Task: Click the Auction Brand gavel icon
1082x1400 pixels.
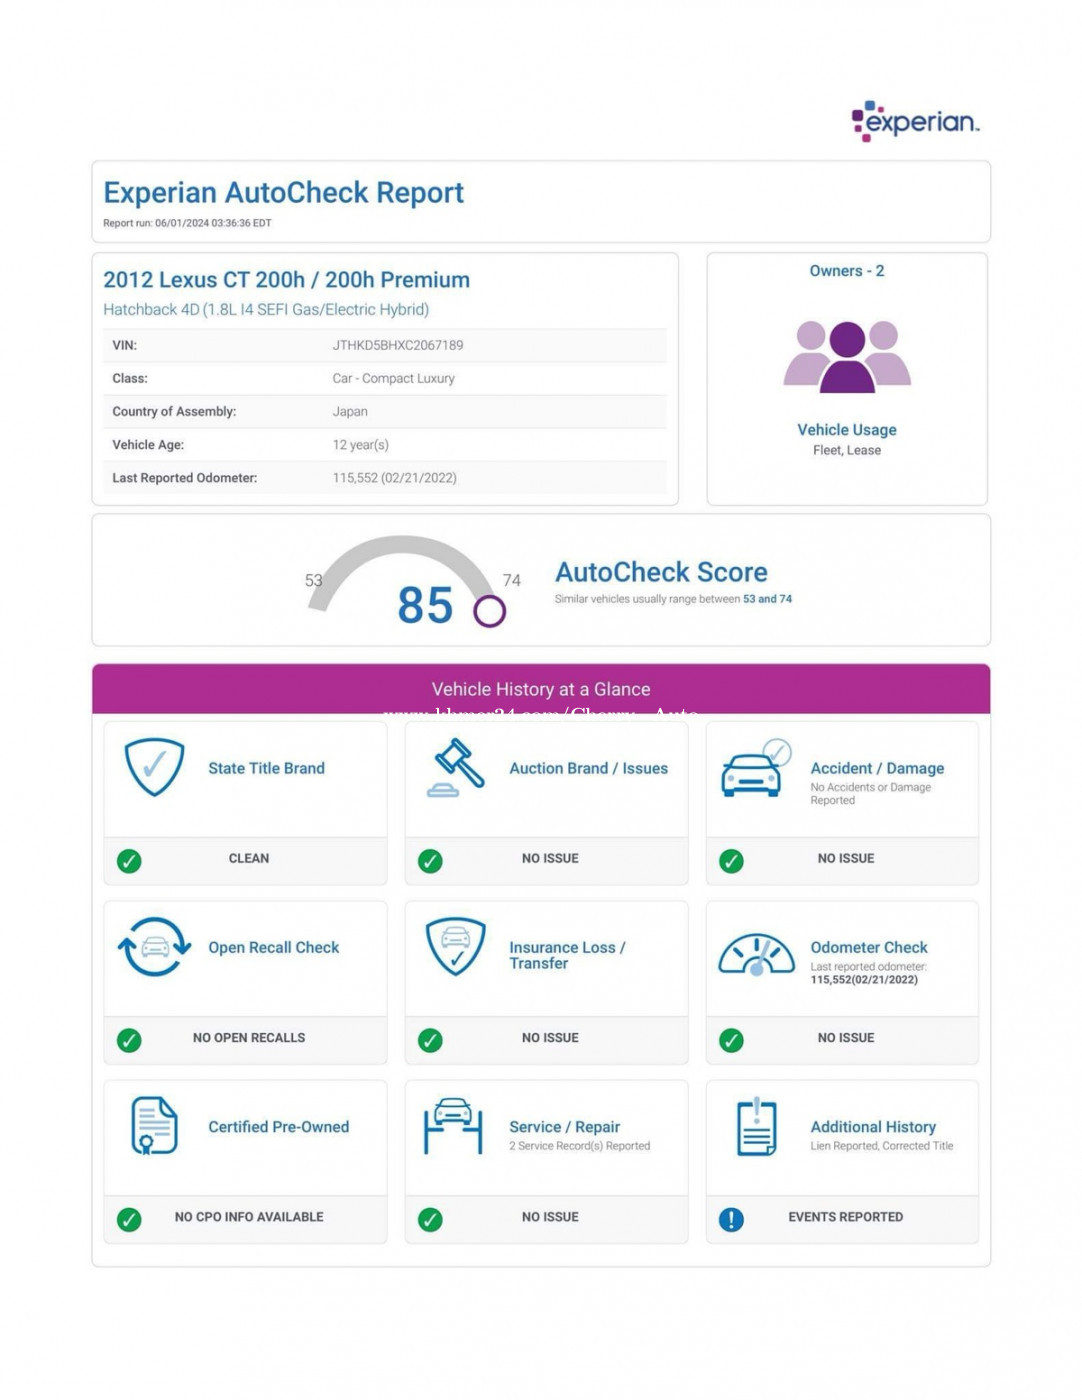Action: (x=456, y=768)
